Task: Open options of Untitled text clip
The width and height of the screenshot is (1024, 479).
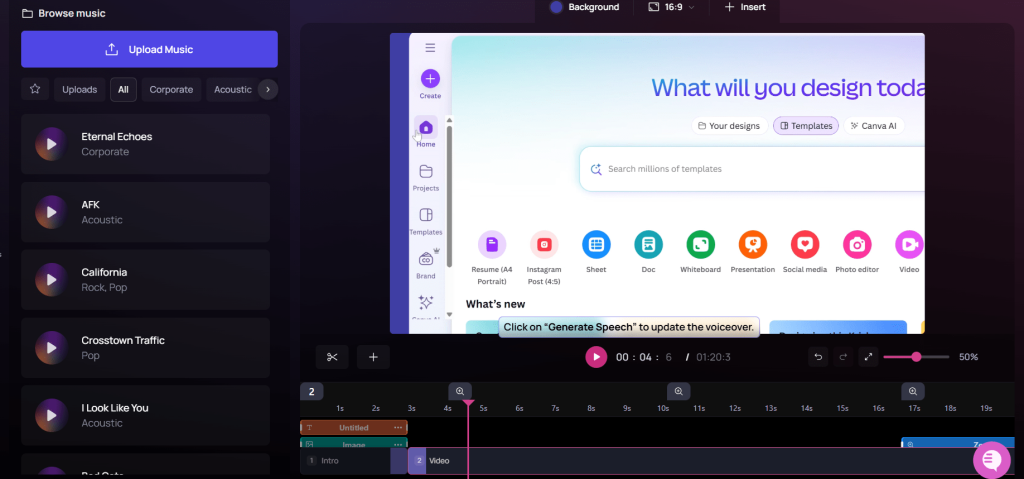Action: [x=398, y=427]
